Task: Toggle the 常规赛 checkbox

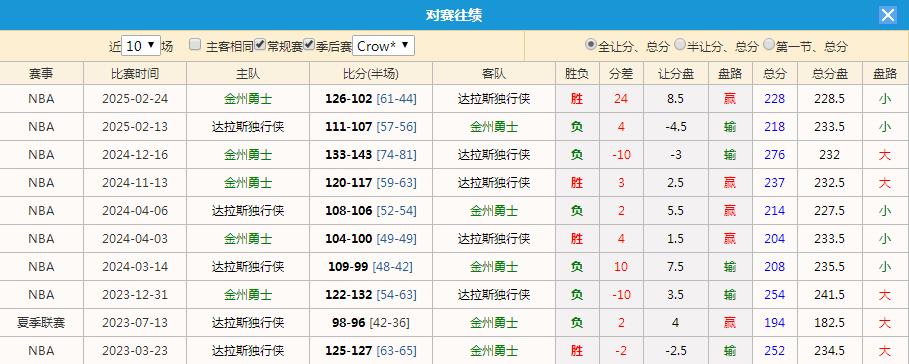Action: pos(260,45)
